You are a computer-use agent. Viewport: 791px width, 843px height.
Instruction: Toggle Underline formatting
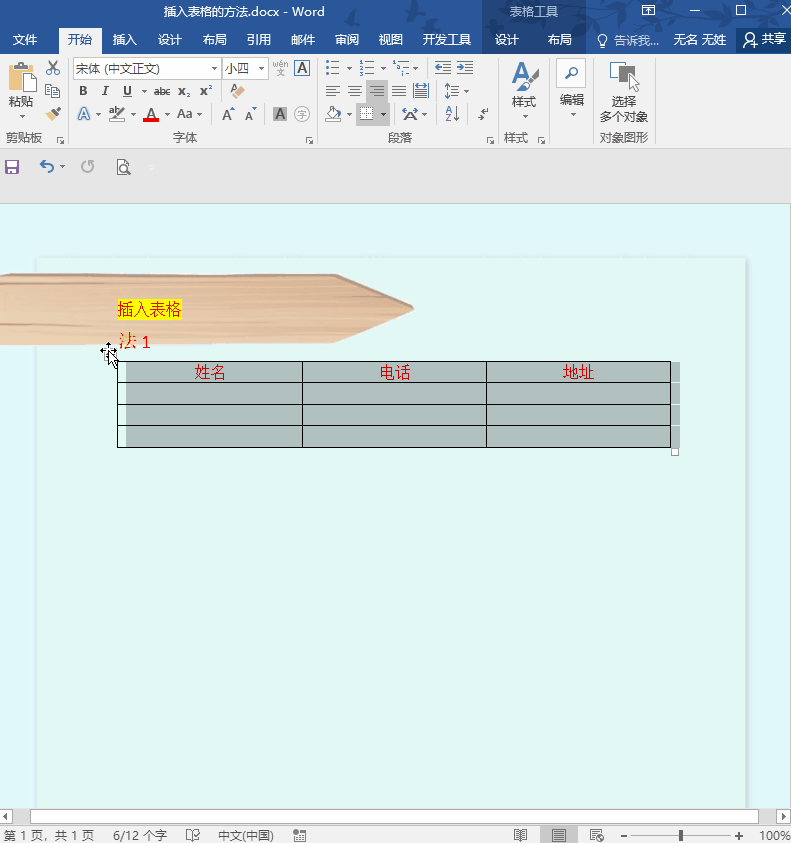click(x=127, y=91)
